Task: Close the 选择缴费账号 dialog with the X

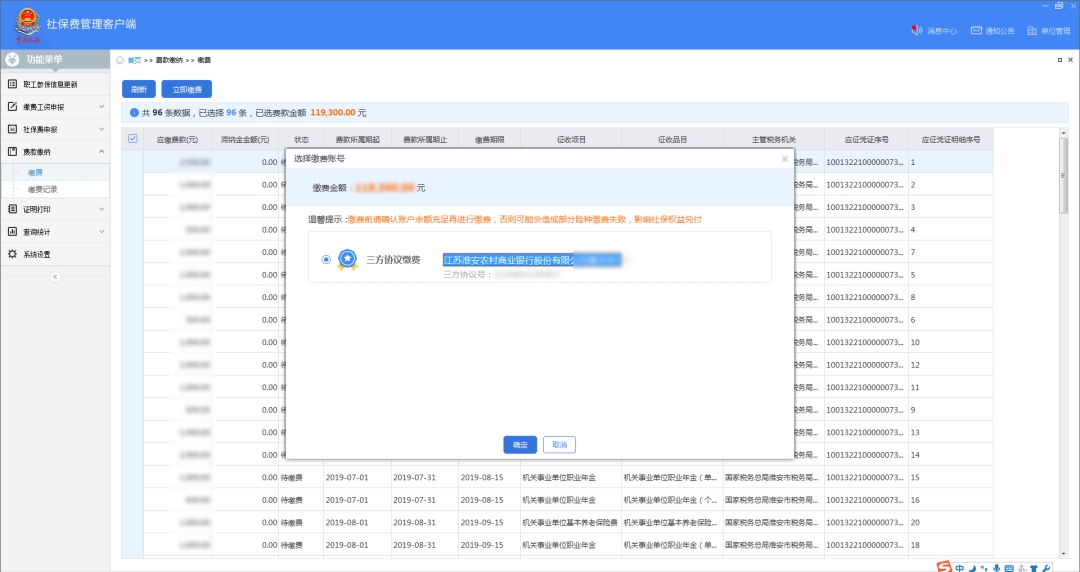Action: click(x=784, y=159)
